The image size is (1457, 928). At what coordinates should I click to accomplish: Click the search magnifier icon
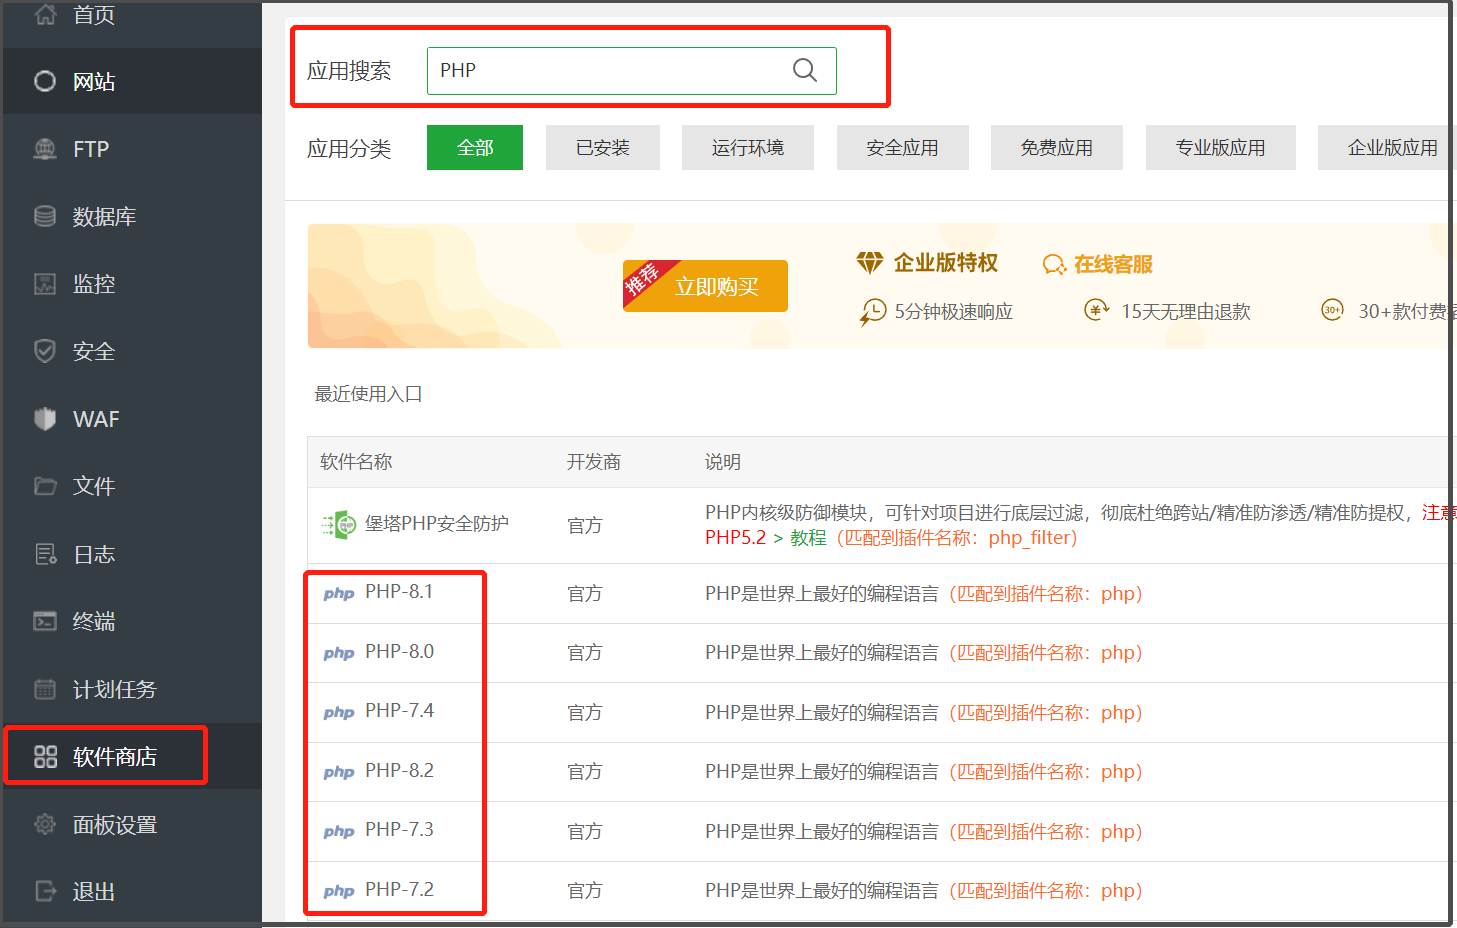click(x=804, y=70)
